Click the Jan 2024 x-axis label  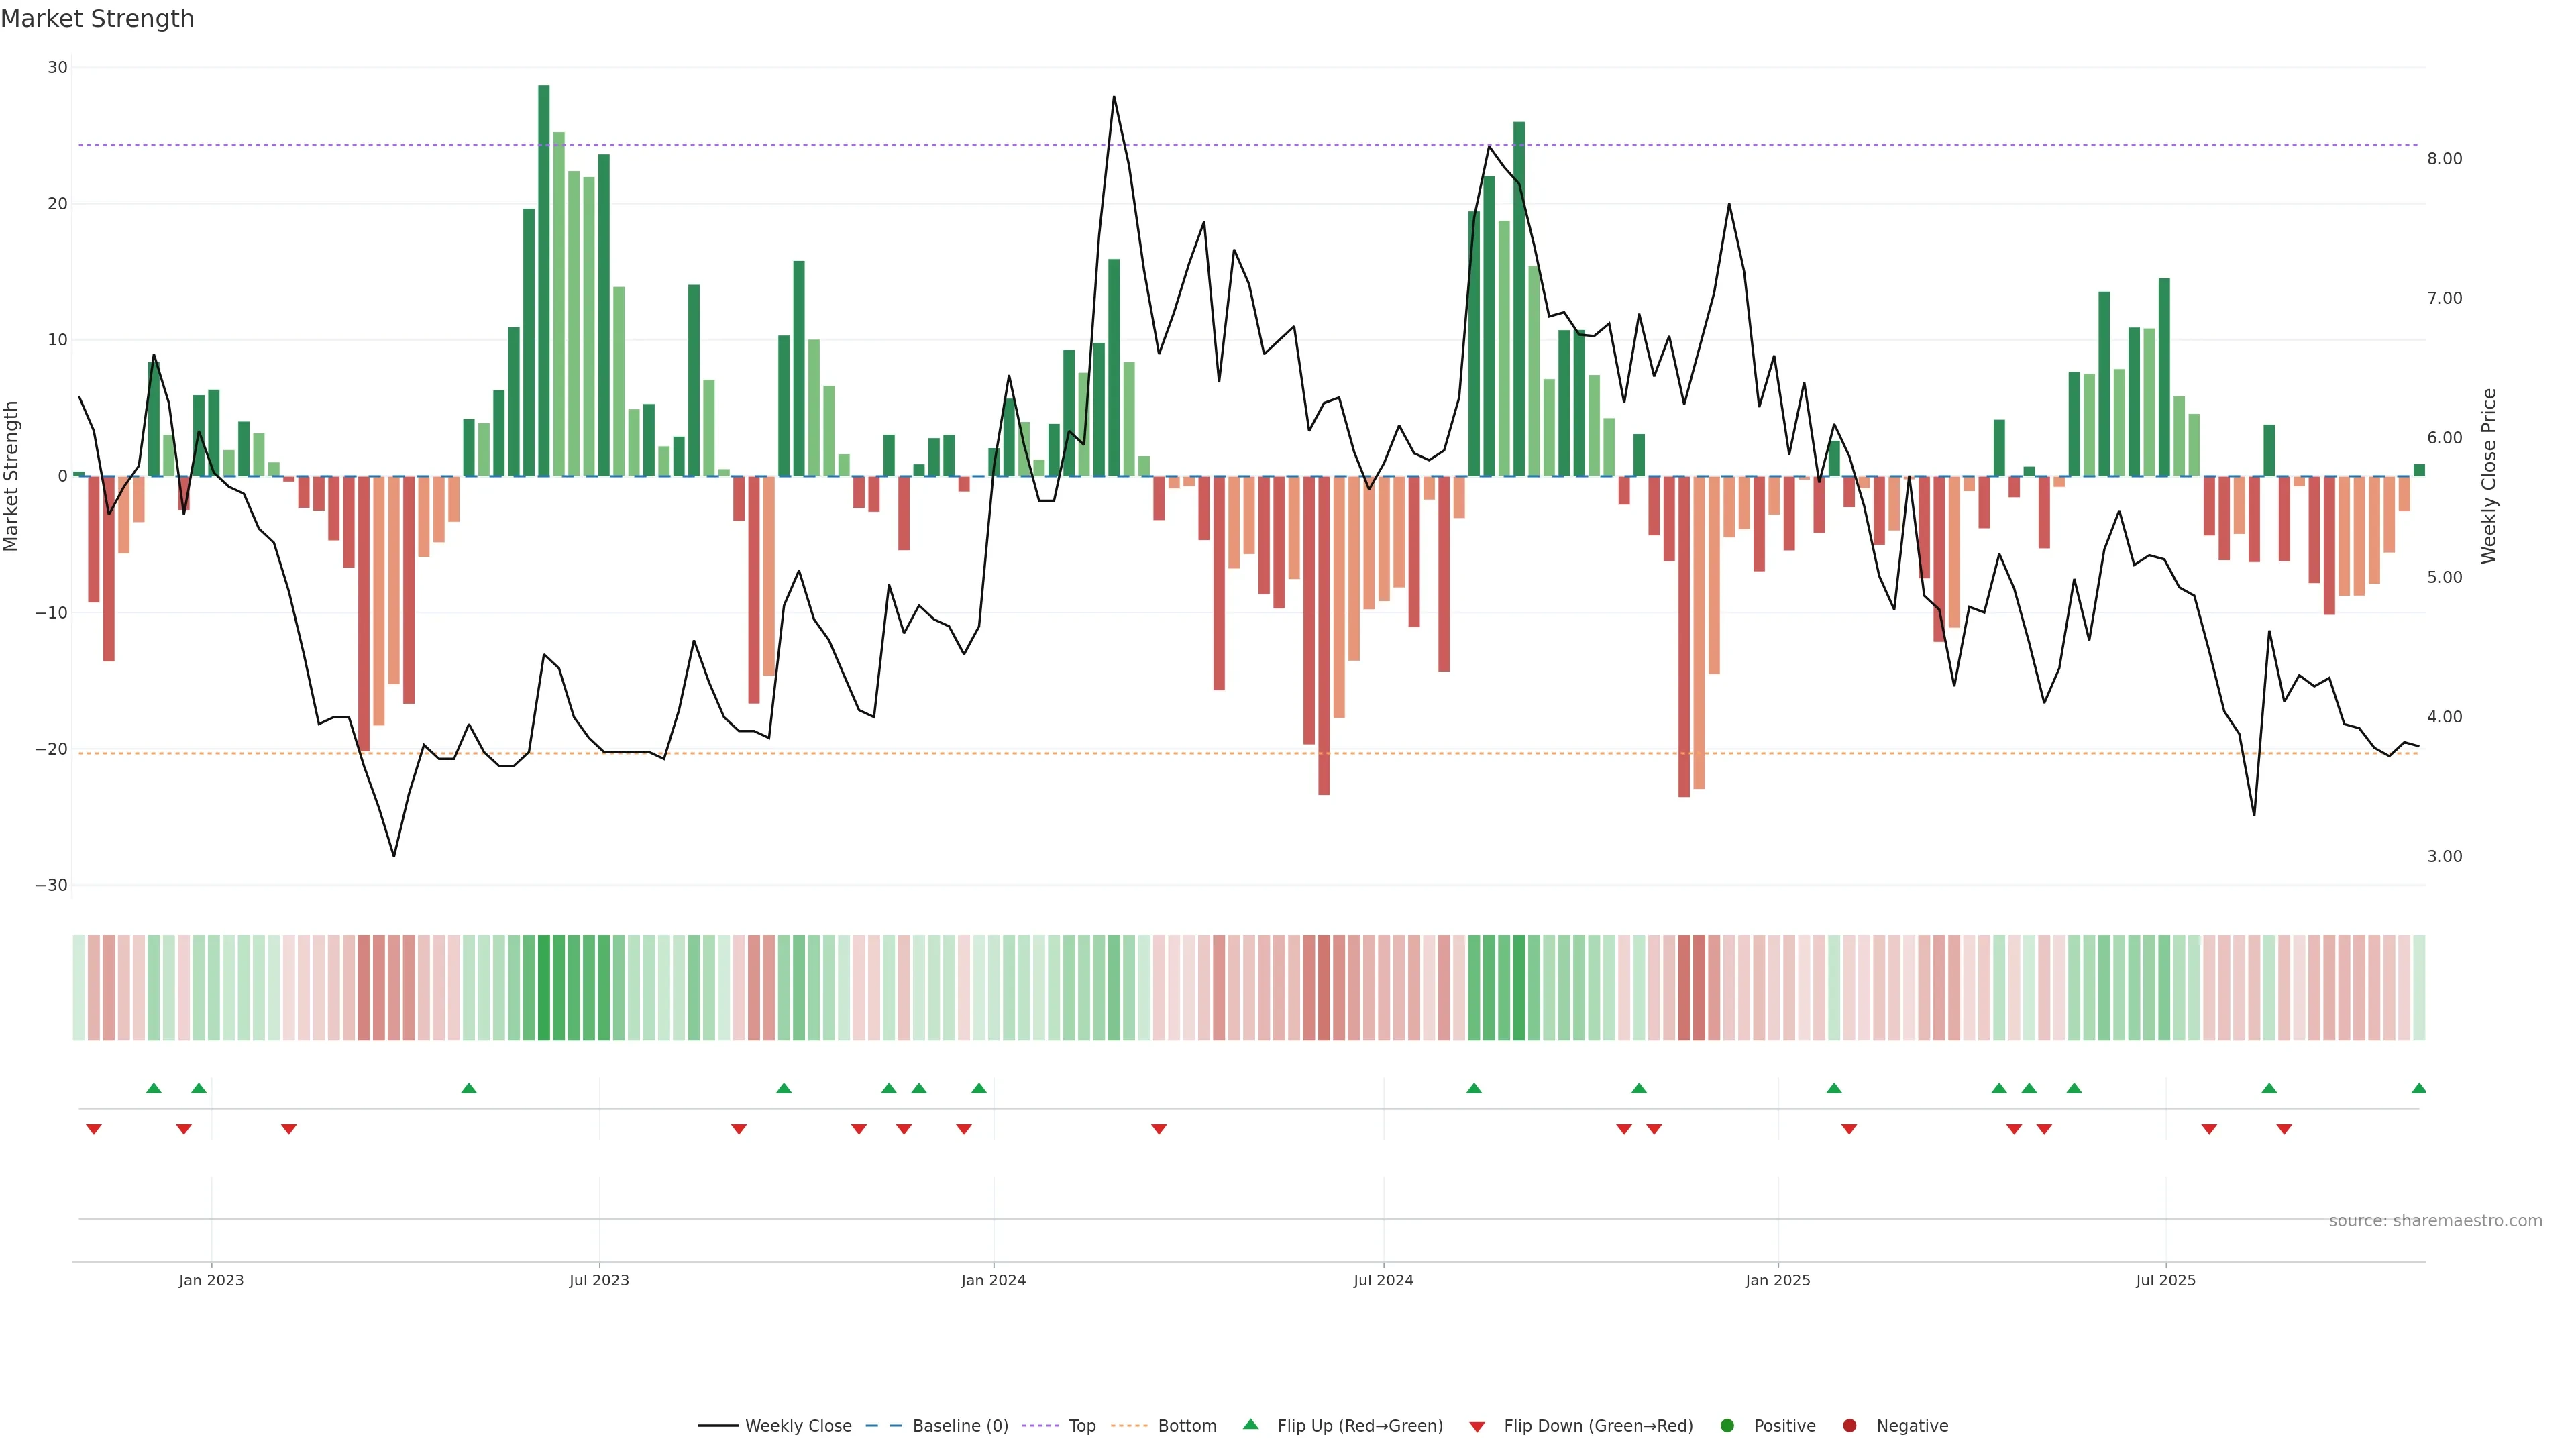pyautogui.click(x=993, y=1280)
